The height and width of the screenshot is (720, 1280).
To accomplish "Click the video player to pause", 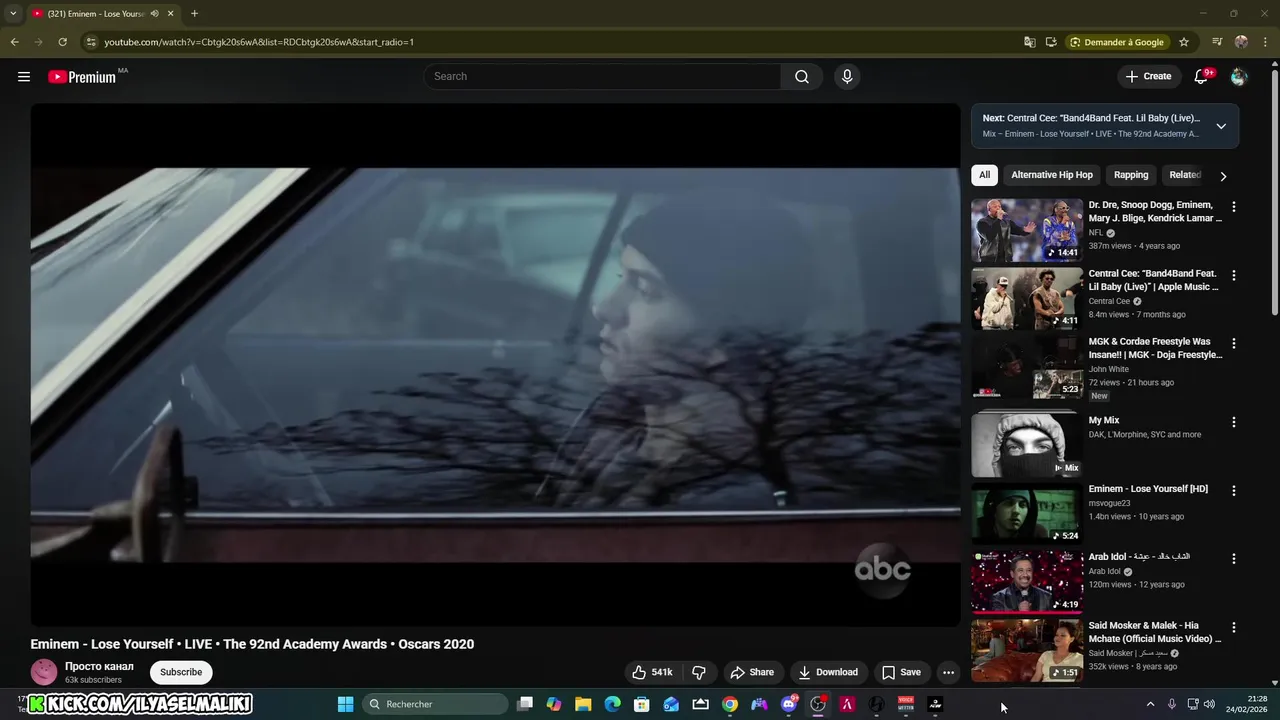I will point(495,365).
